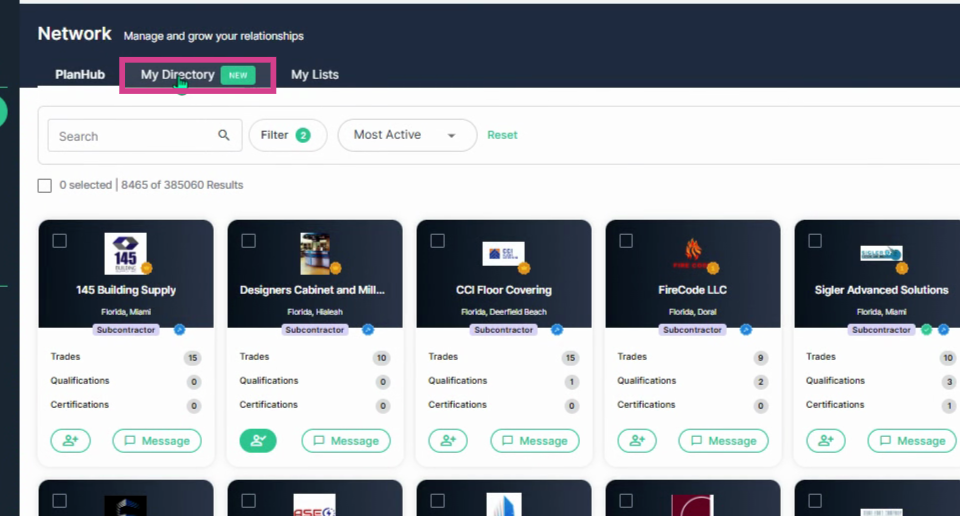Check the Designers Cabinet card checkbox
Image resolution: width=960 pixels, height=516 pixels.
[249, 241]
